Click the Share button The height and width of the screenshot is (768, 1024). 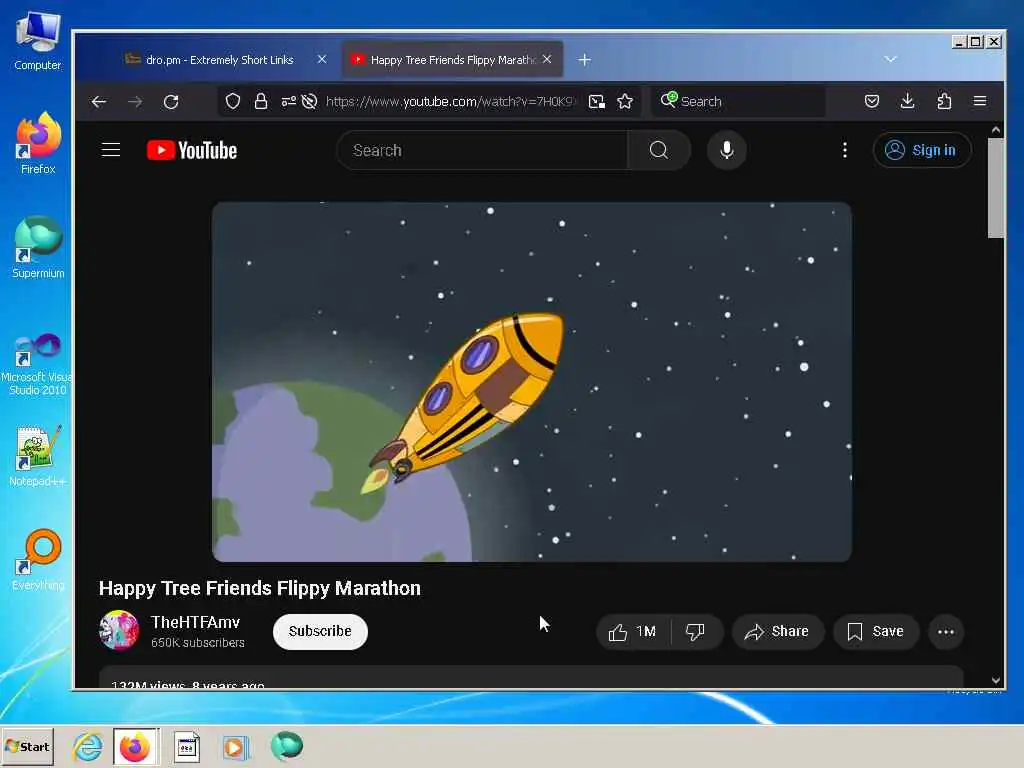[777, 632]
